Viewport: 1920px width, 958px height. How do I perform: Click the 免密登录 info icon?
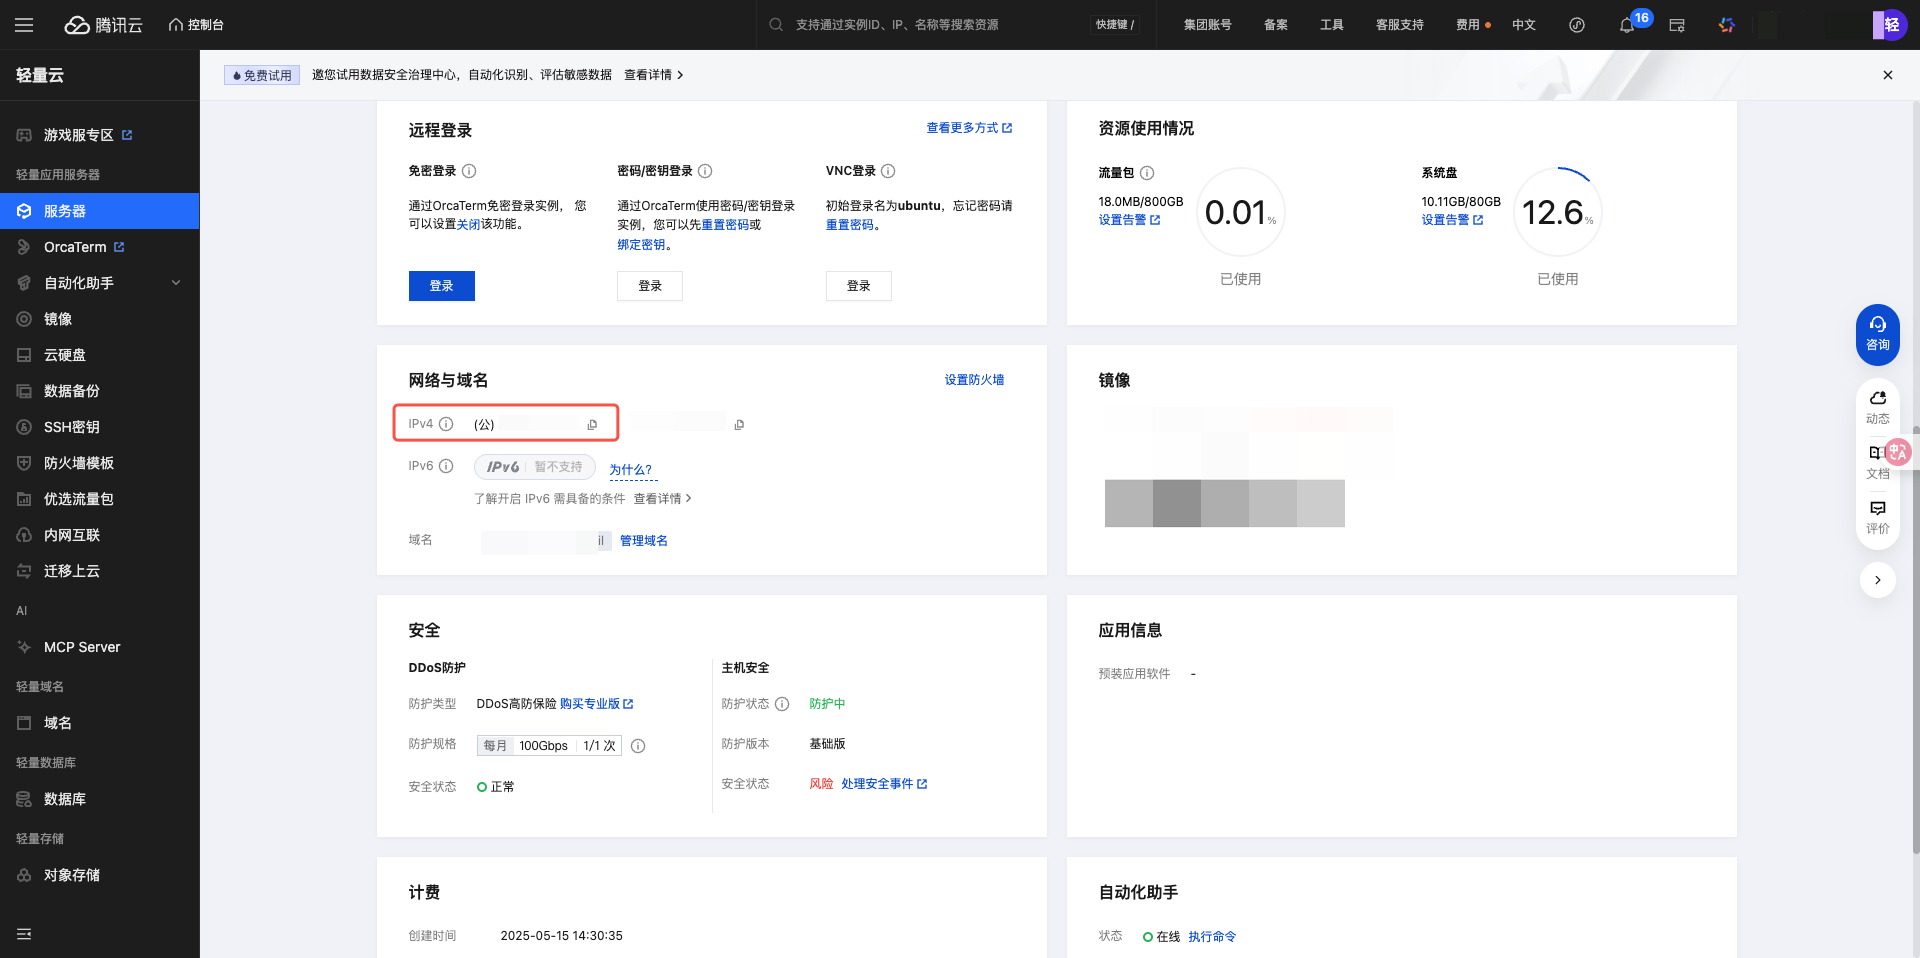coord(469,171)
